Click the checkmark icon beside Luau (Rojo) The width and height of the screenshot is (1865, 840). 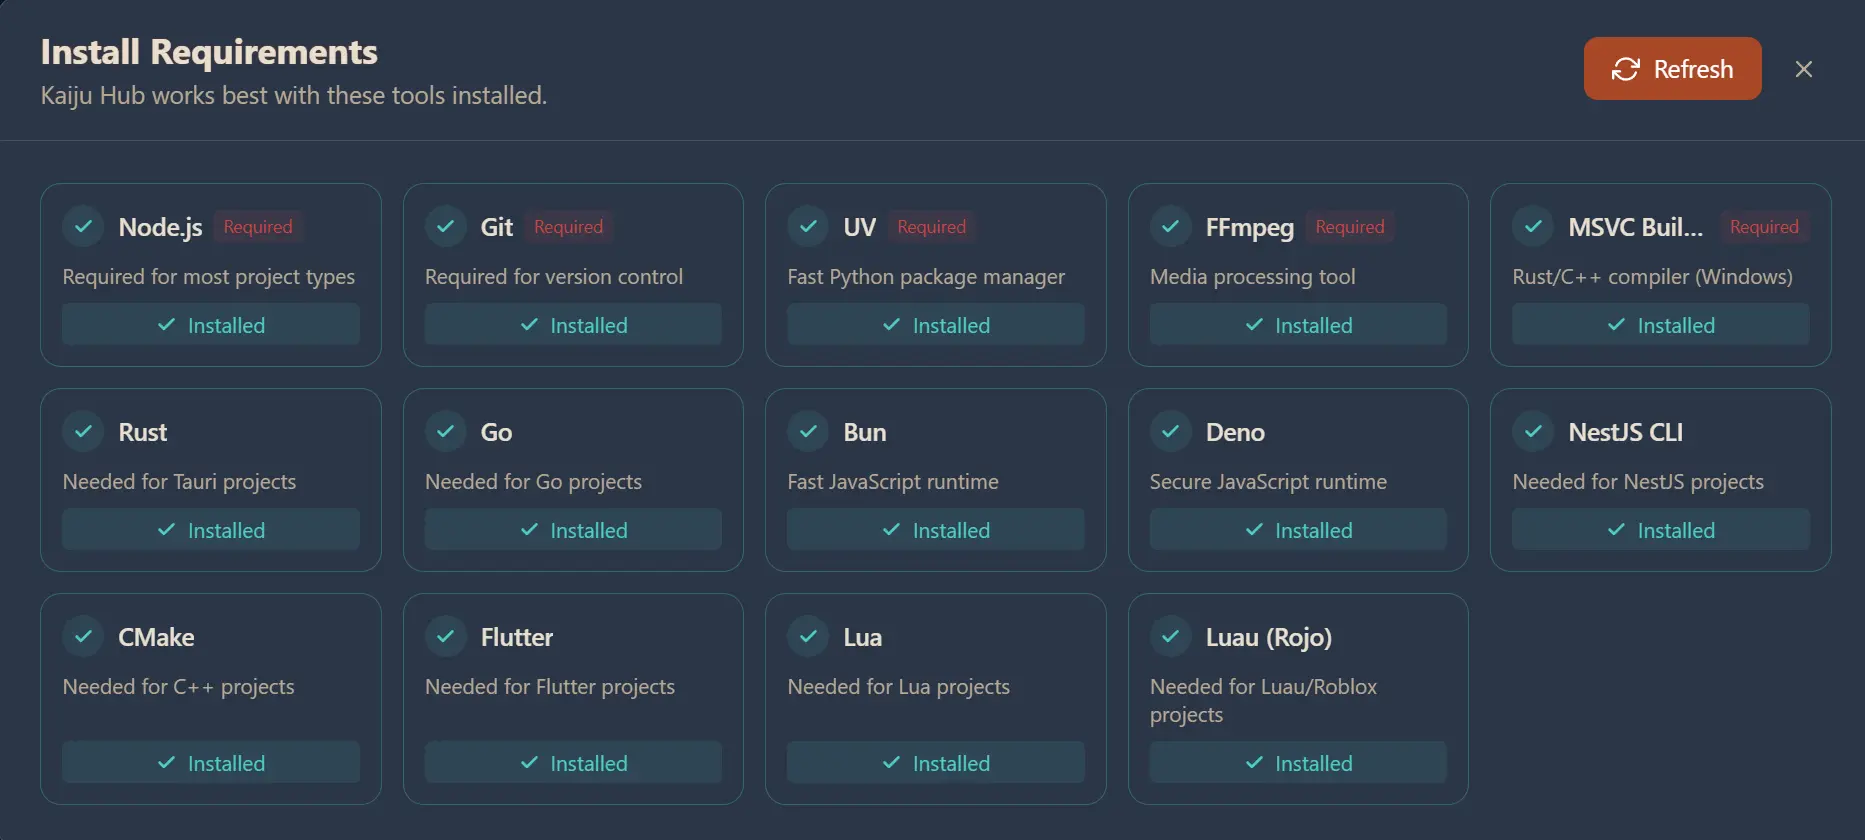(1171, 637)
